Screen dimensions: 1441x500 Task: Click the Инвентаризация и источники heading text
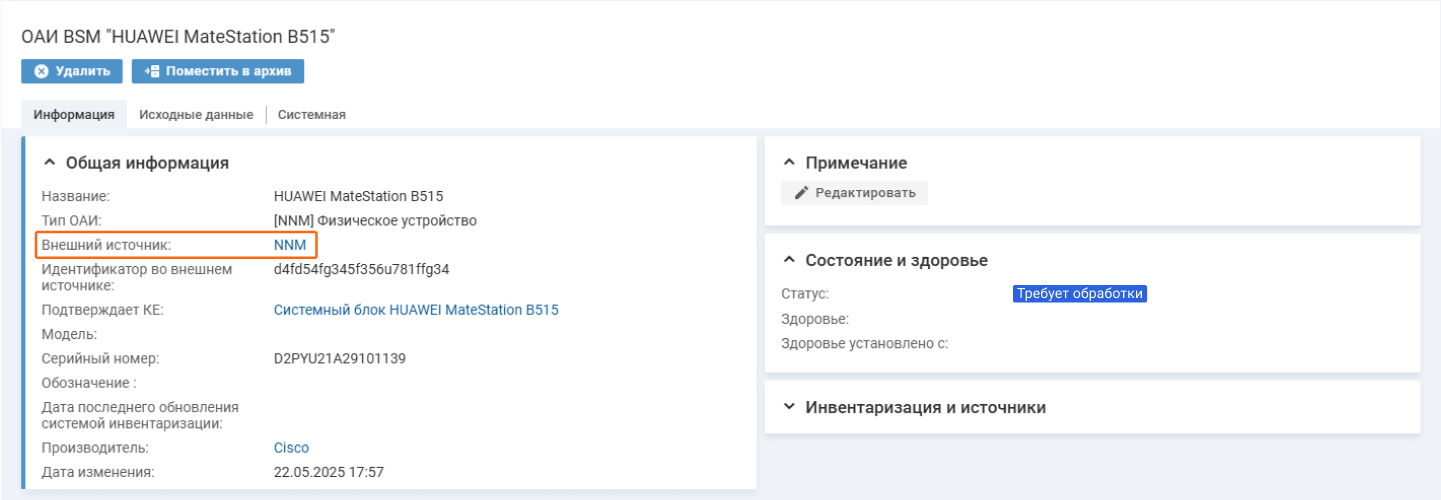coord(926,407)
